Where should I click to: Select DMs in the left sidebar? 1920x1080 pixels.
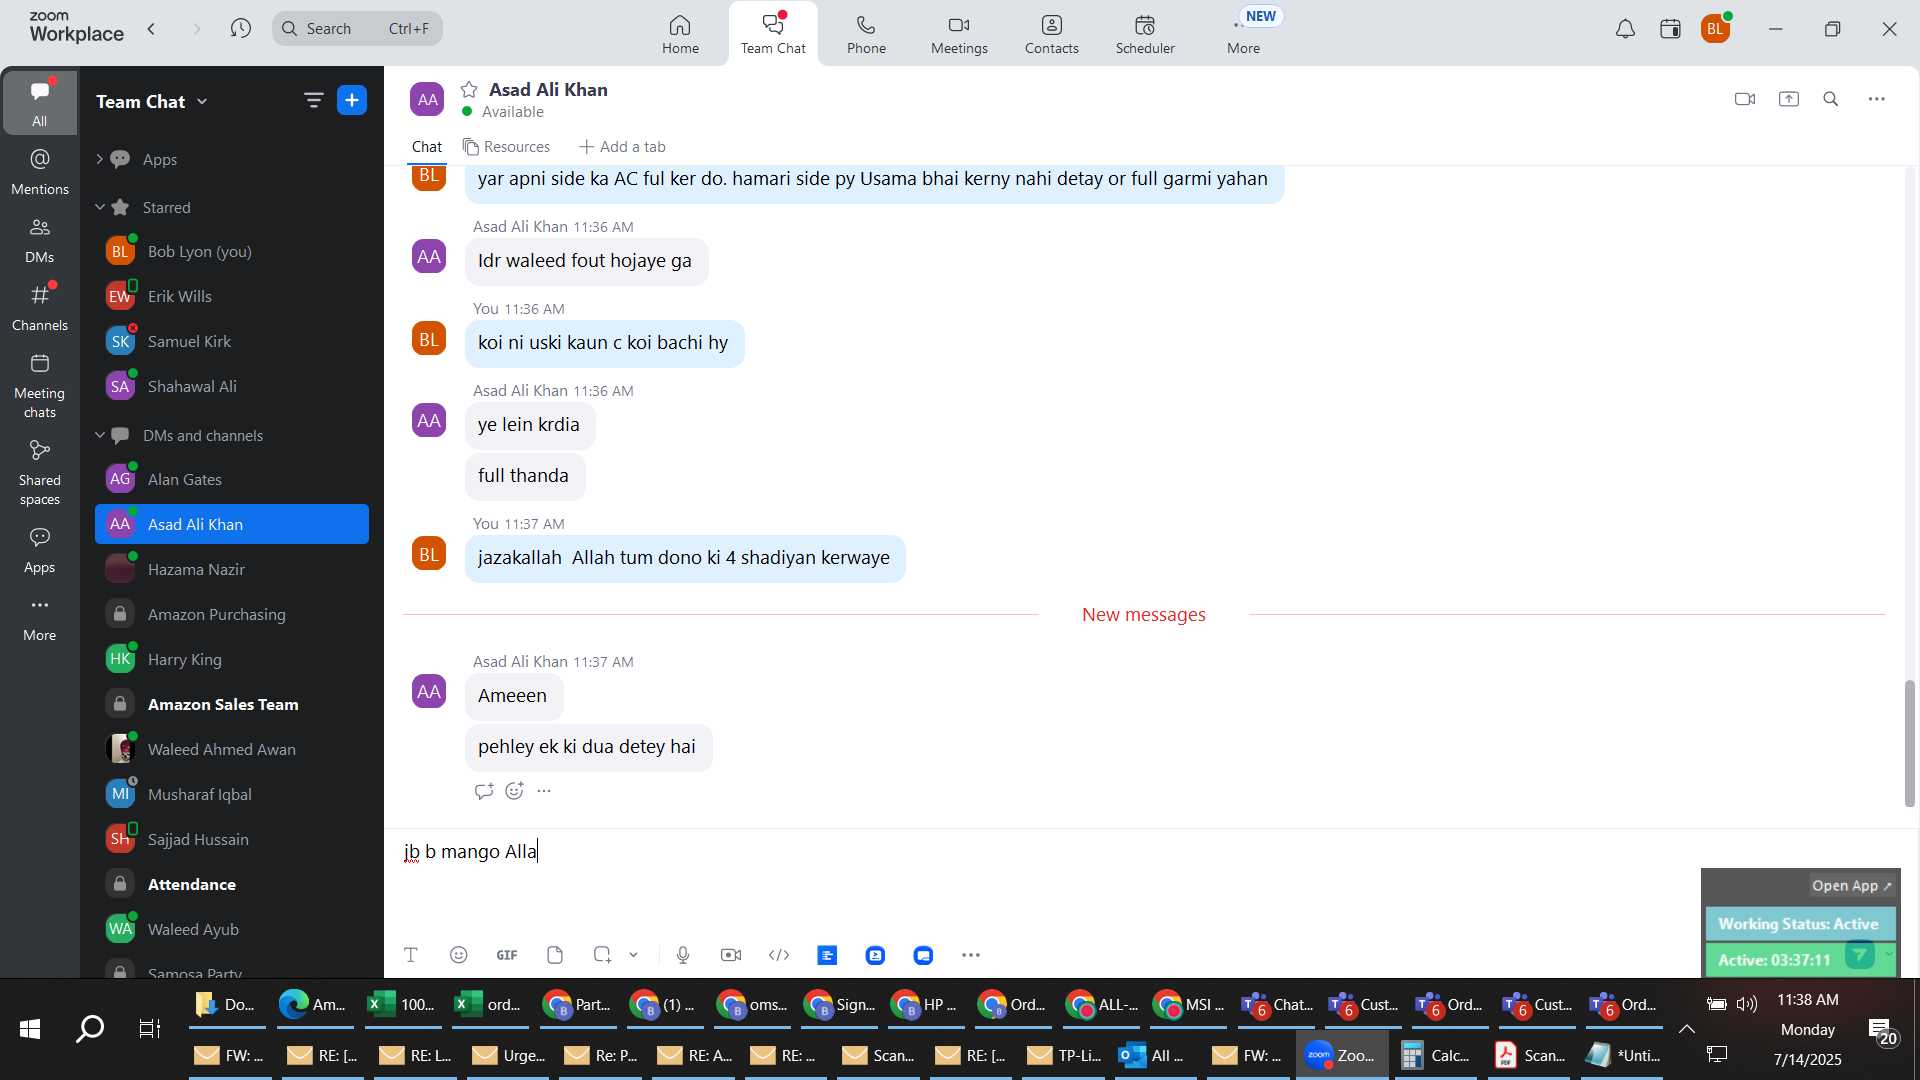tap(40, 240)
